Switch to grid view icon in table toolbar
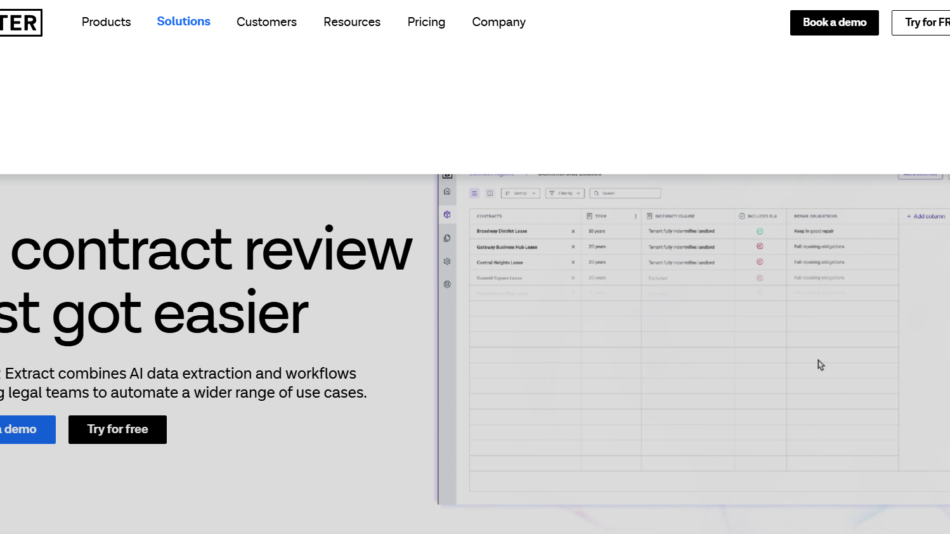Image resolution: width=950 pixels, height=534 pixels. [489, 193]
